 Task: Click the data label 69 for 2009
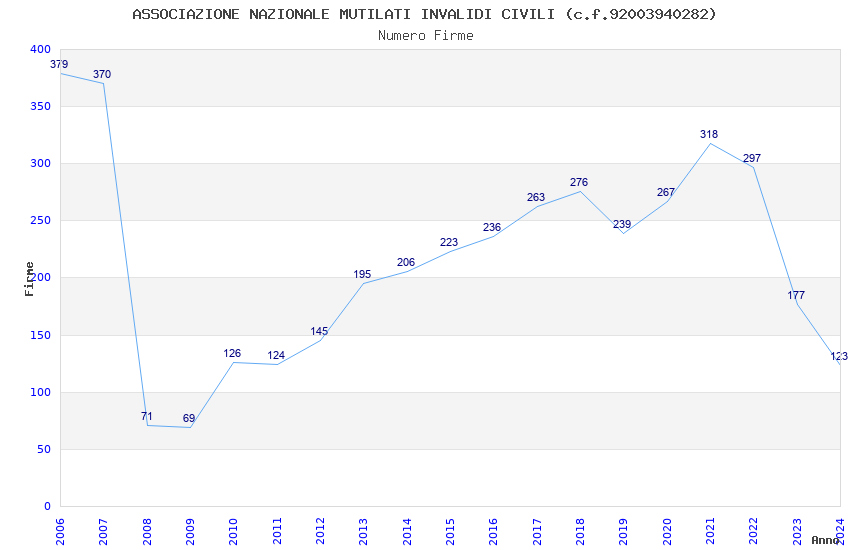pos(189,418)
